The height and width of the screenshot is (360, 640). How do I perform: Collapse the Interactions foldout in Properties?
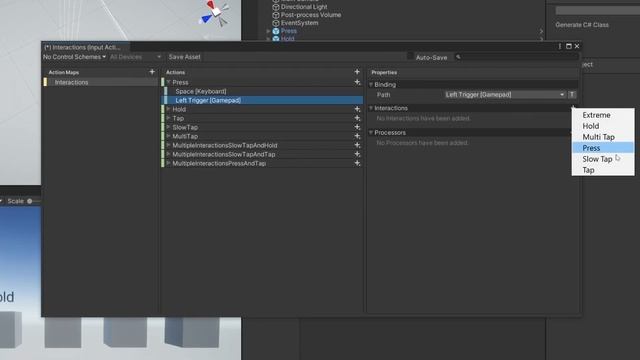coord(371,108)
